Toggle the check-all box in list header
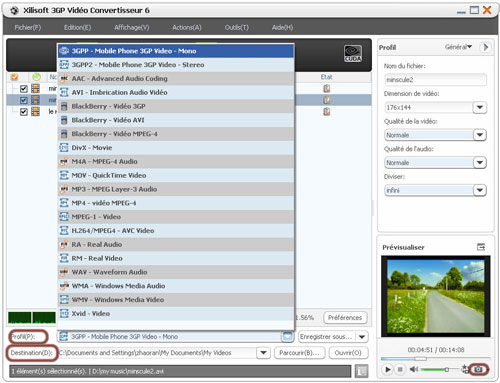The width and height of the screenshot is (500, 383). coord(14,77)
